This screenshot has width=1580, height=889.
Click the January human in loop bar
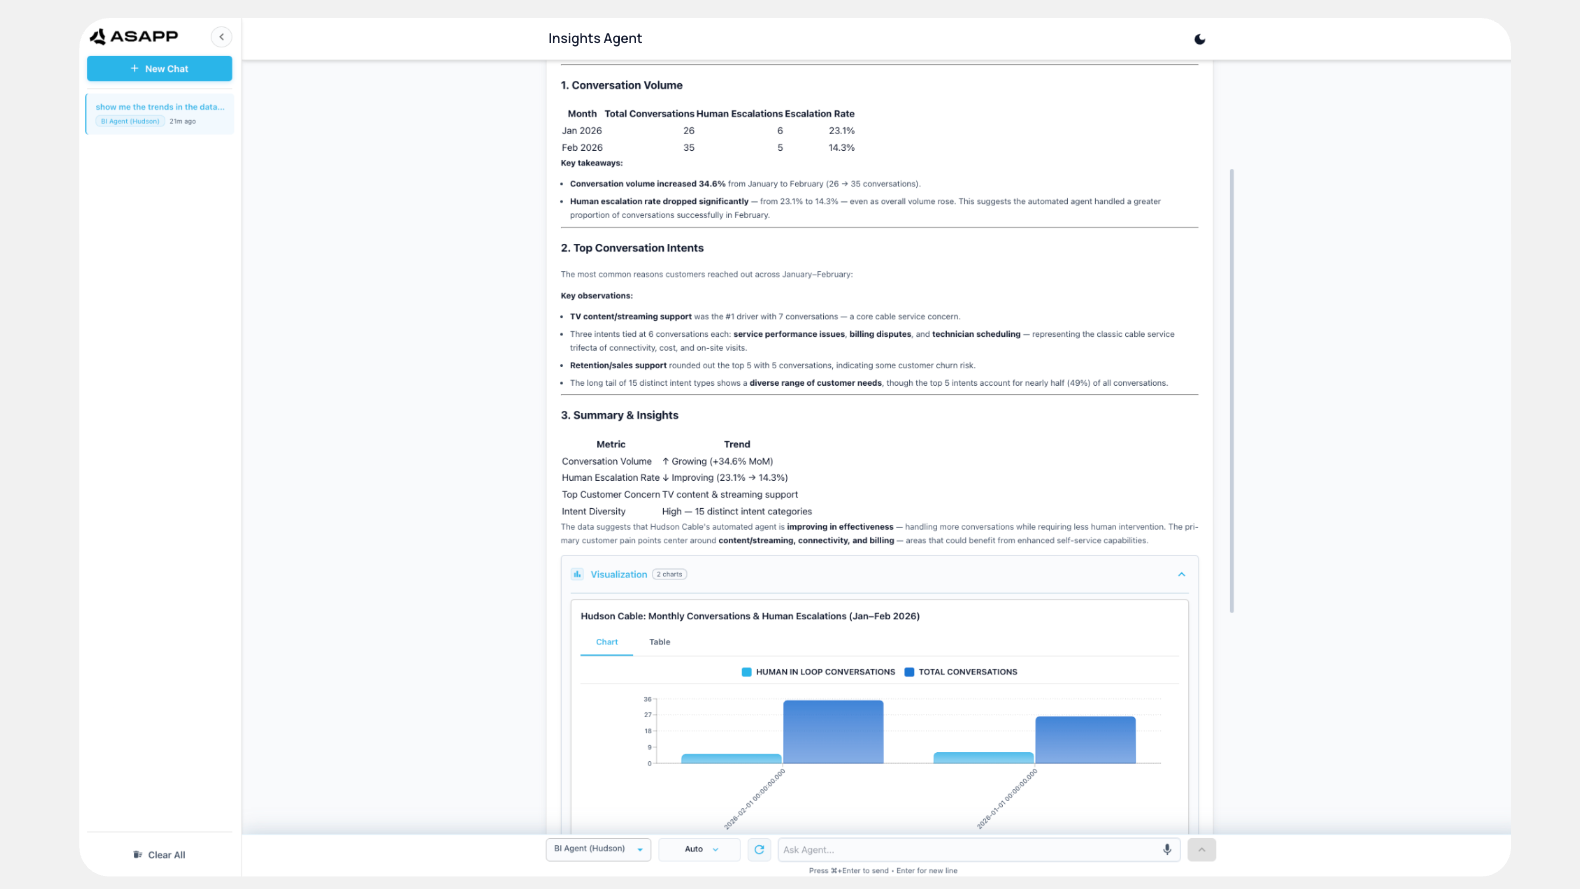(983, 758)
